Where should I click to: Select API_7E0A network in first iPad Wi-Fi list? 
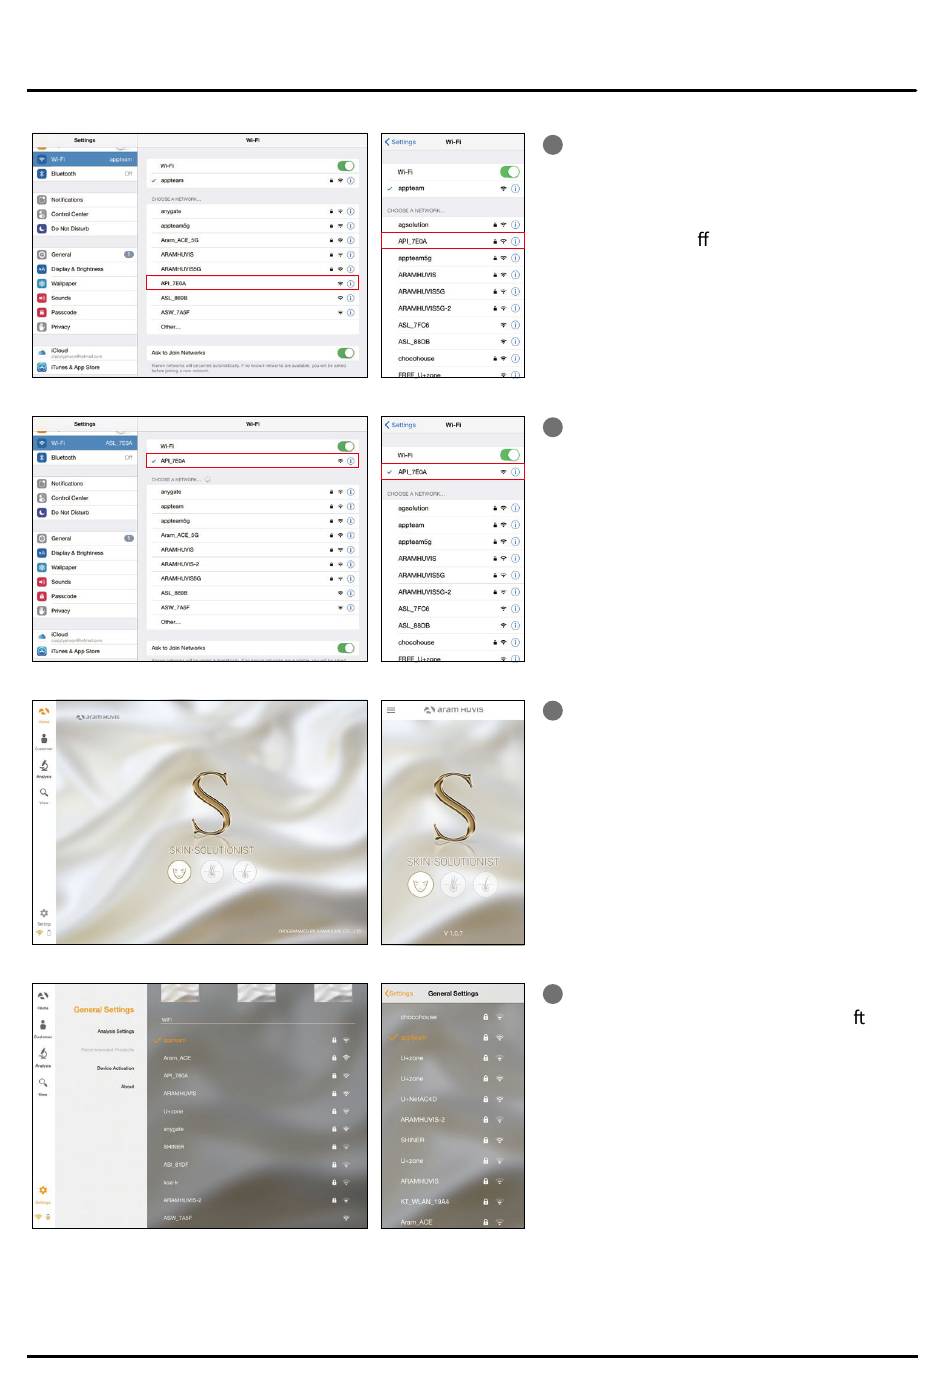pyautogui.click(x=252, y=284)
